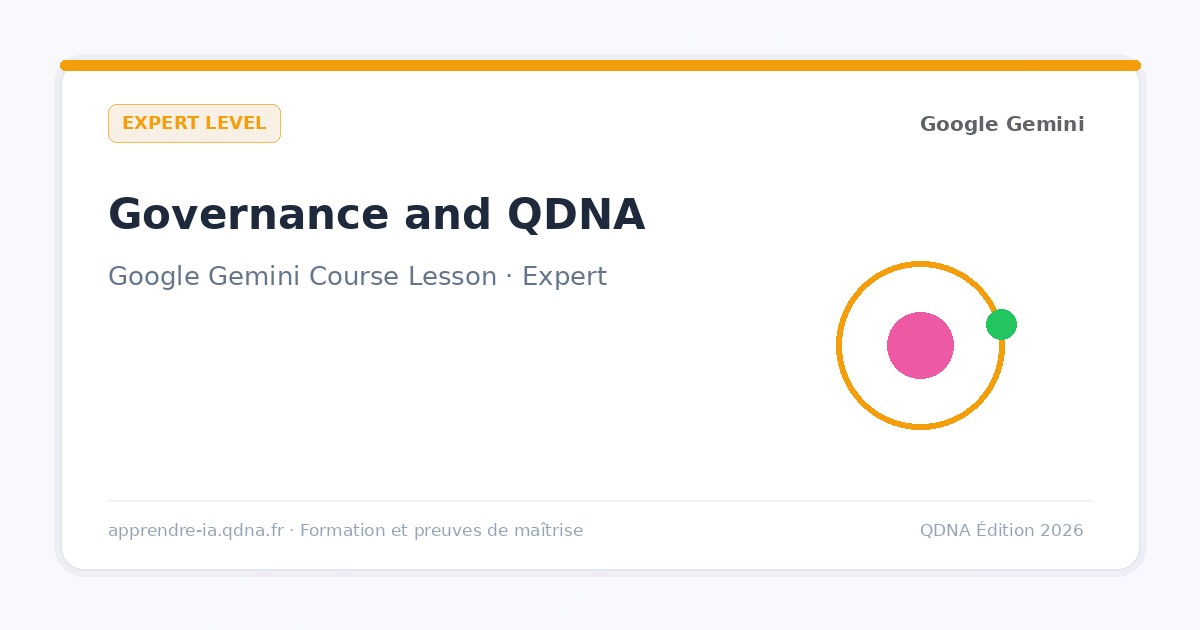Click the word Expert in the subtitle
The height and width of the screenshot is (630, 1200).
point(564,277)
